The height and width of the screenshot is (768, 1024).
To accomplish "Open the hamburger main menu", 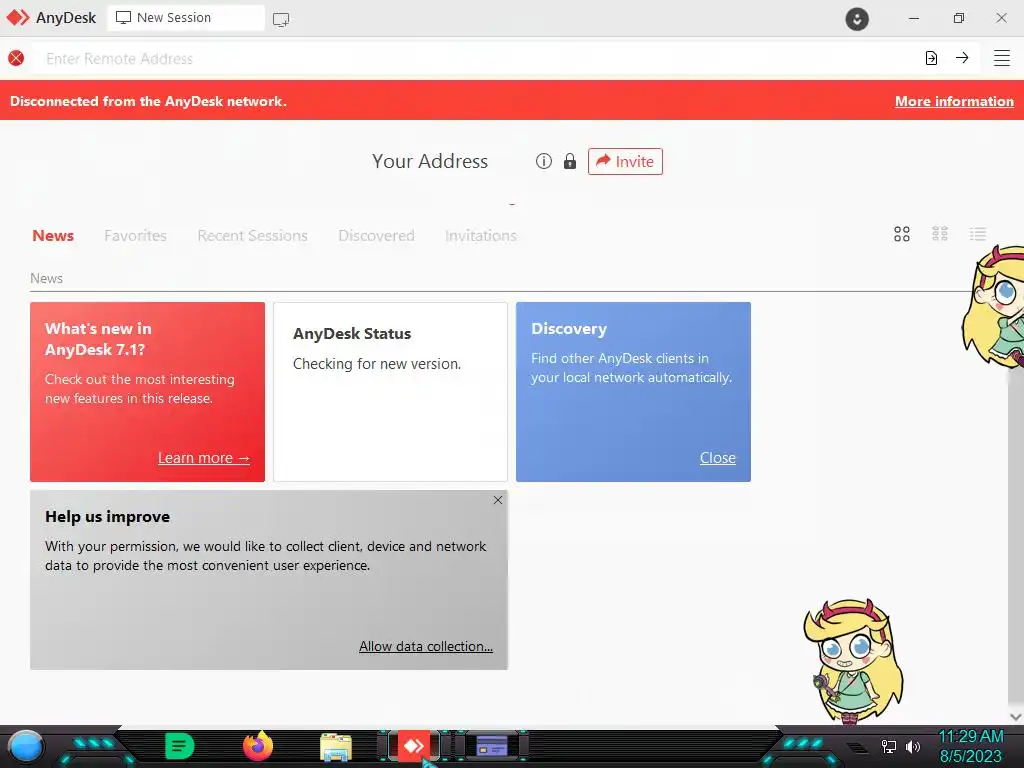I will (1002, 58).
